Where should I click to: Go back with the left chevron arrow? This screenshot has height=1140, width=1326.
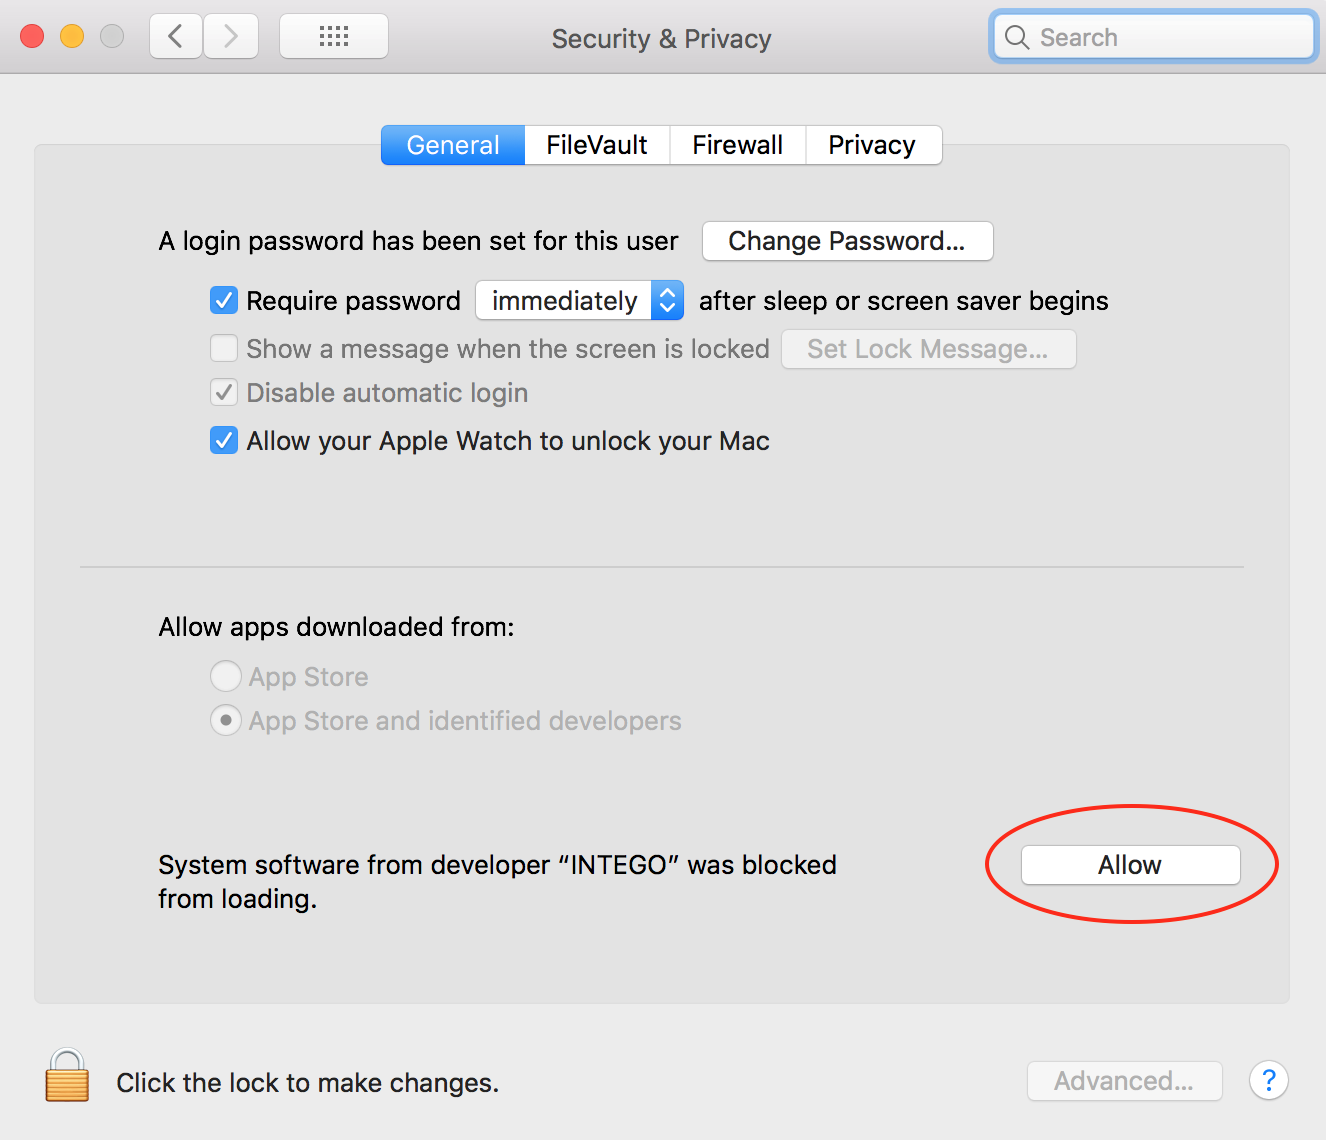pyautogui.click(x=176, y=37)
